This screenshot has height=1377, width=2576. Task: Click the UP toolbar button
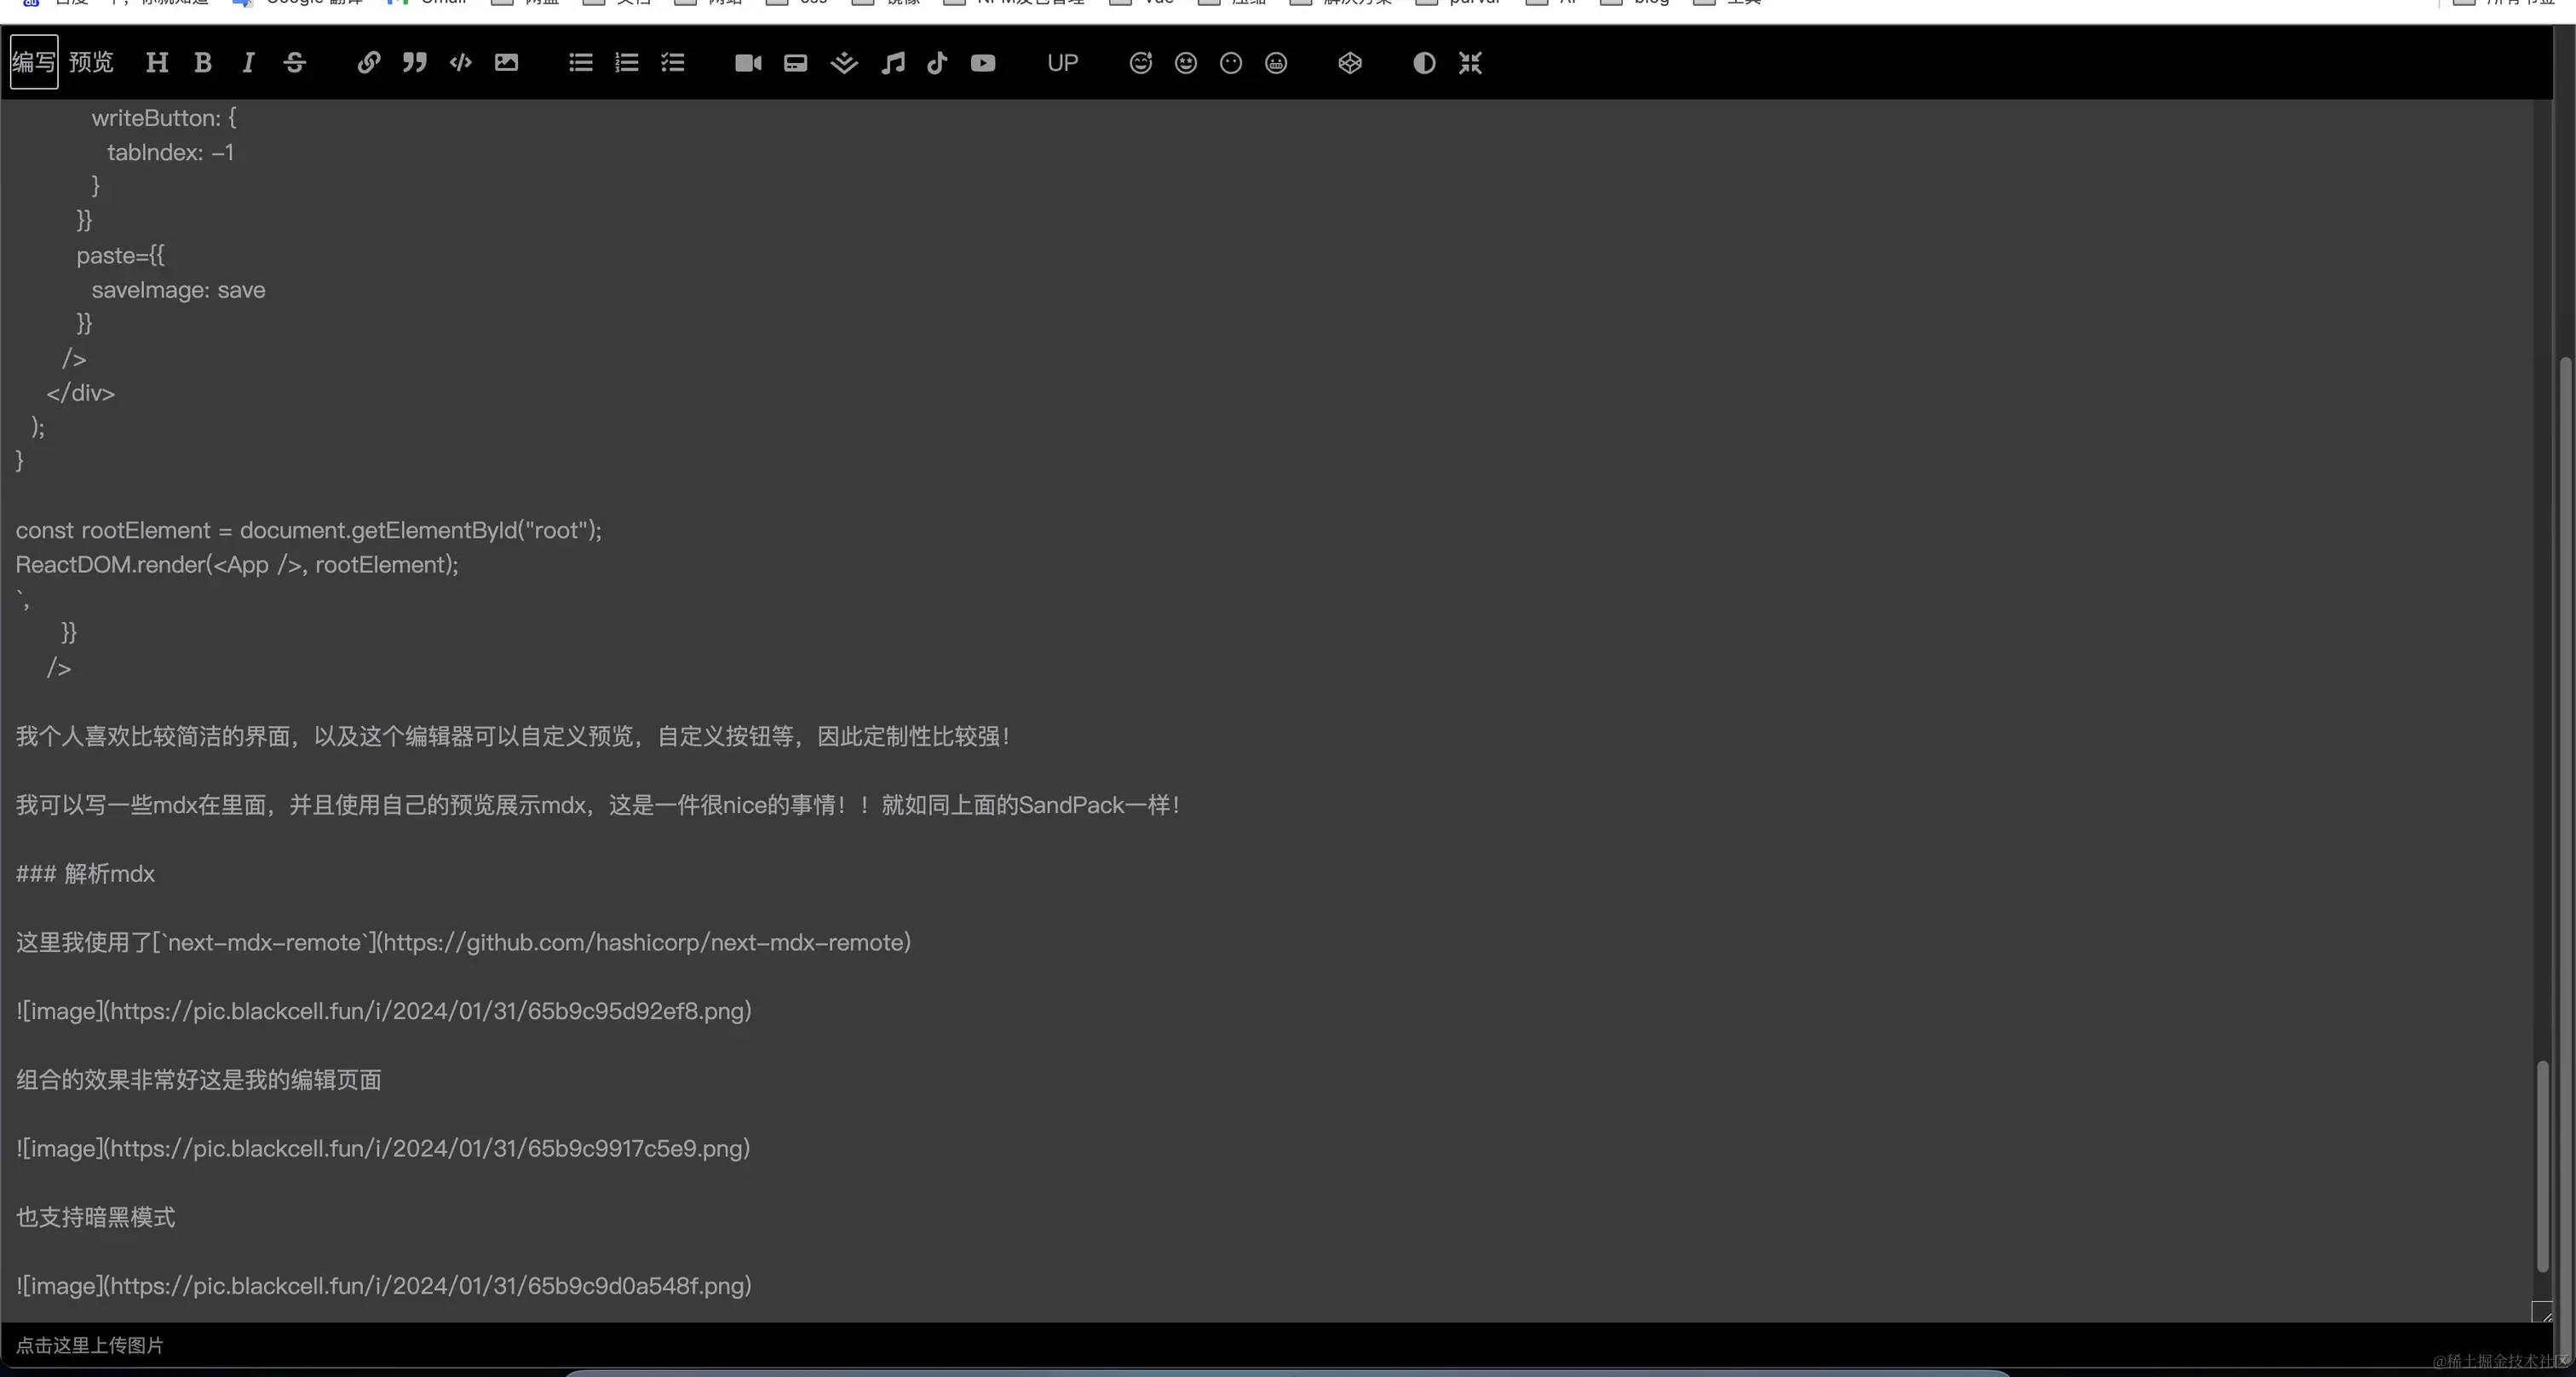tap(1062, 63)
